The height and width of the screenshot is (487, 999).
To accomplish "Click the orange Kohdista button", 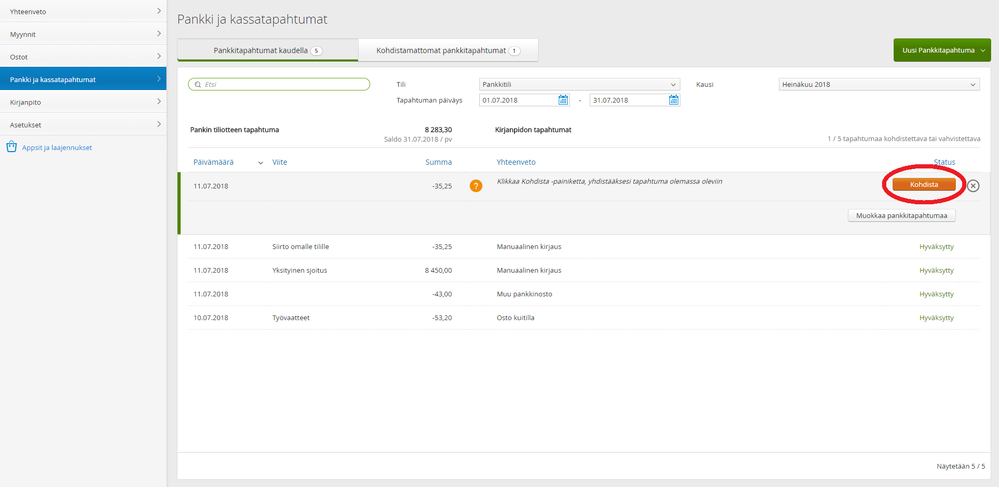I will pyautogui.click(x=924, y=184).
